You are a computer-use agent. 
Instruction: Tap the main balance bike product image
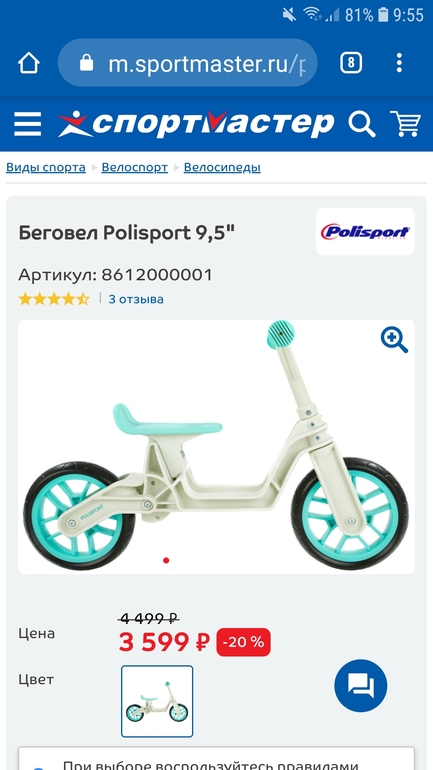pyautogui.click(x=216, y=447)
